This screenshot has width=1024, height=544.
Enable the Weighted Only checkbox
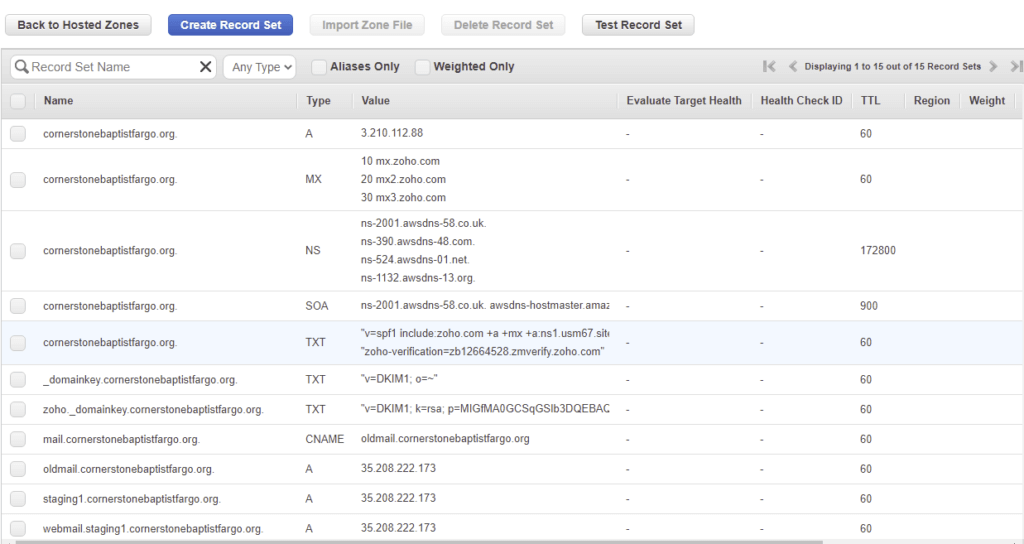(423, 67)
